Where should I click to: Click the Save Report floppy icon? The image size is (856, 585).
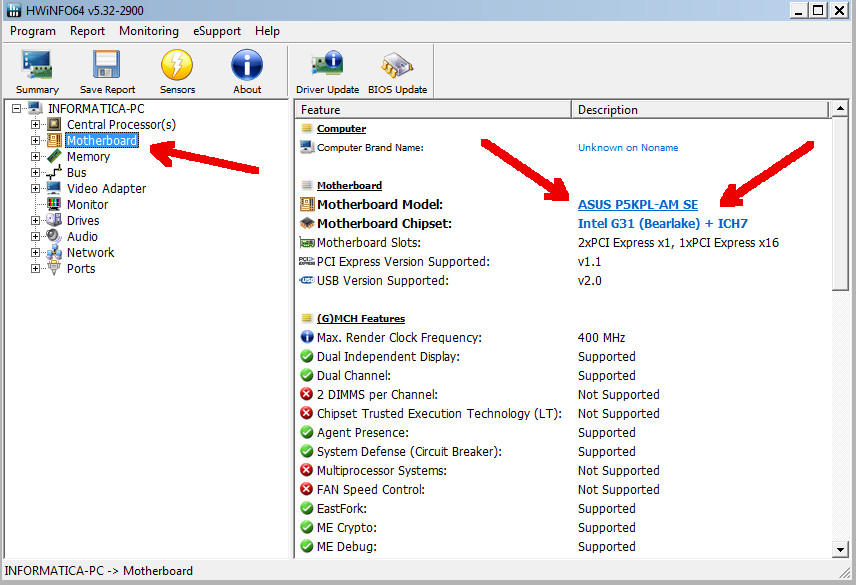106,64
